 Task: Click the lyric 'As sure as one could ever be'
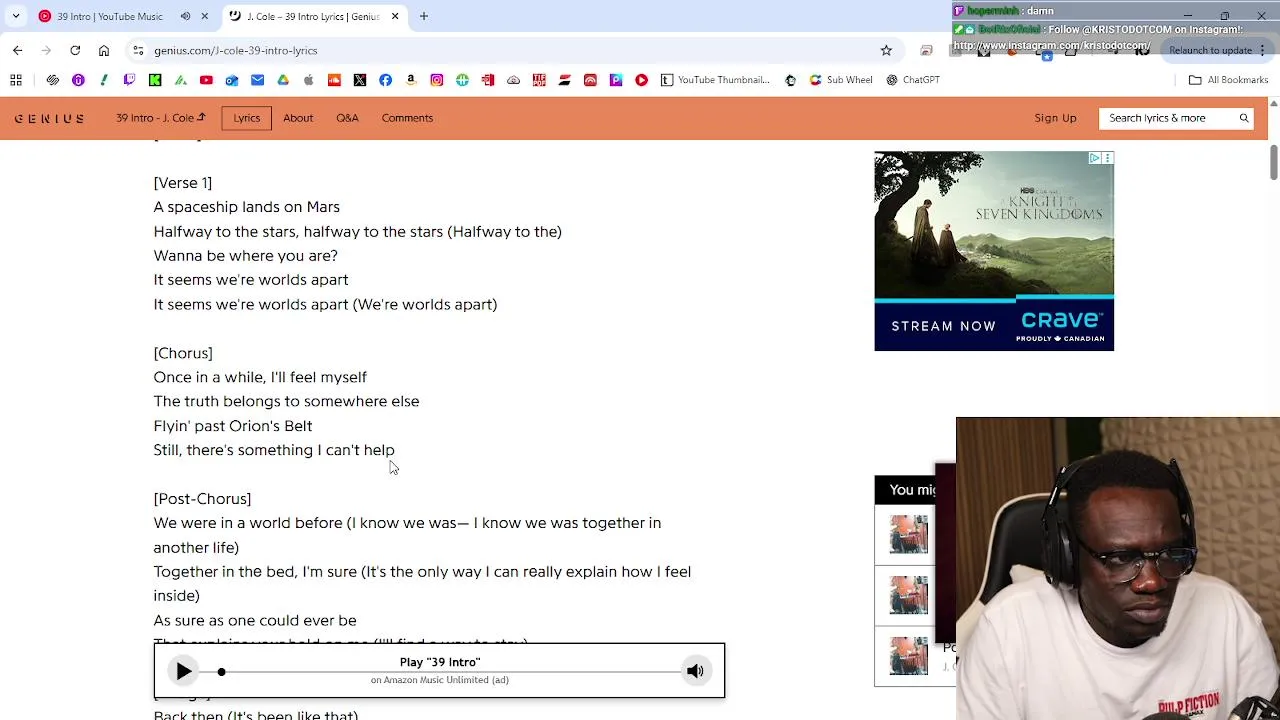(255, 621)
